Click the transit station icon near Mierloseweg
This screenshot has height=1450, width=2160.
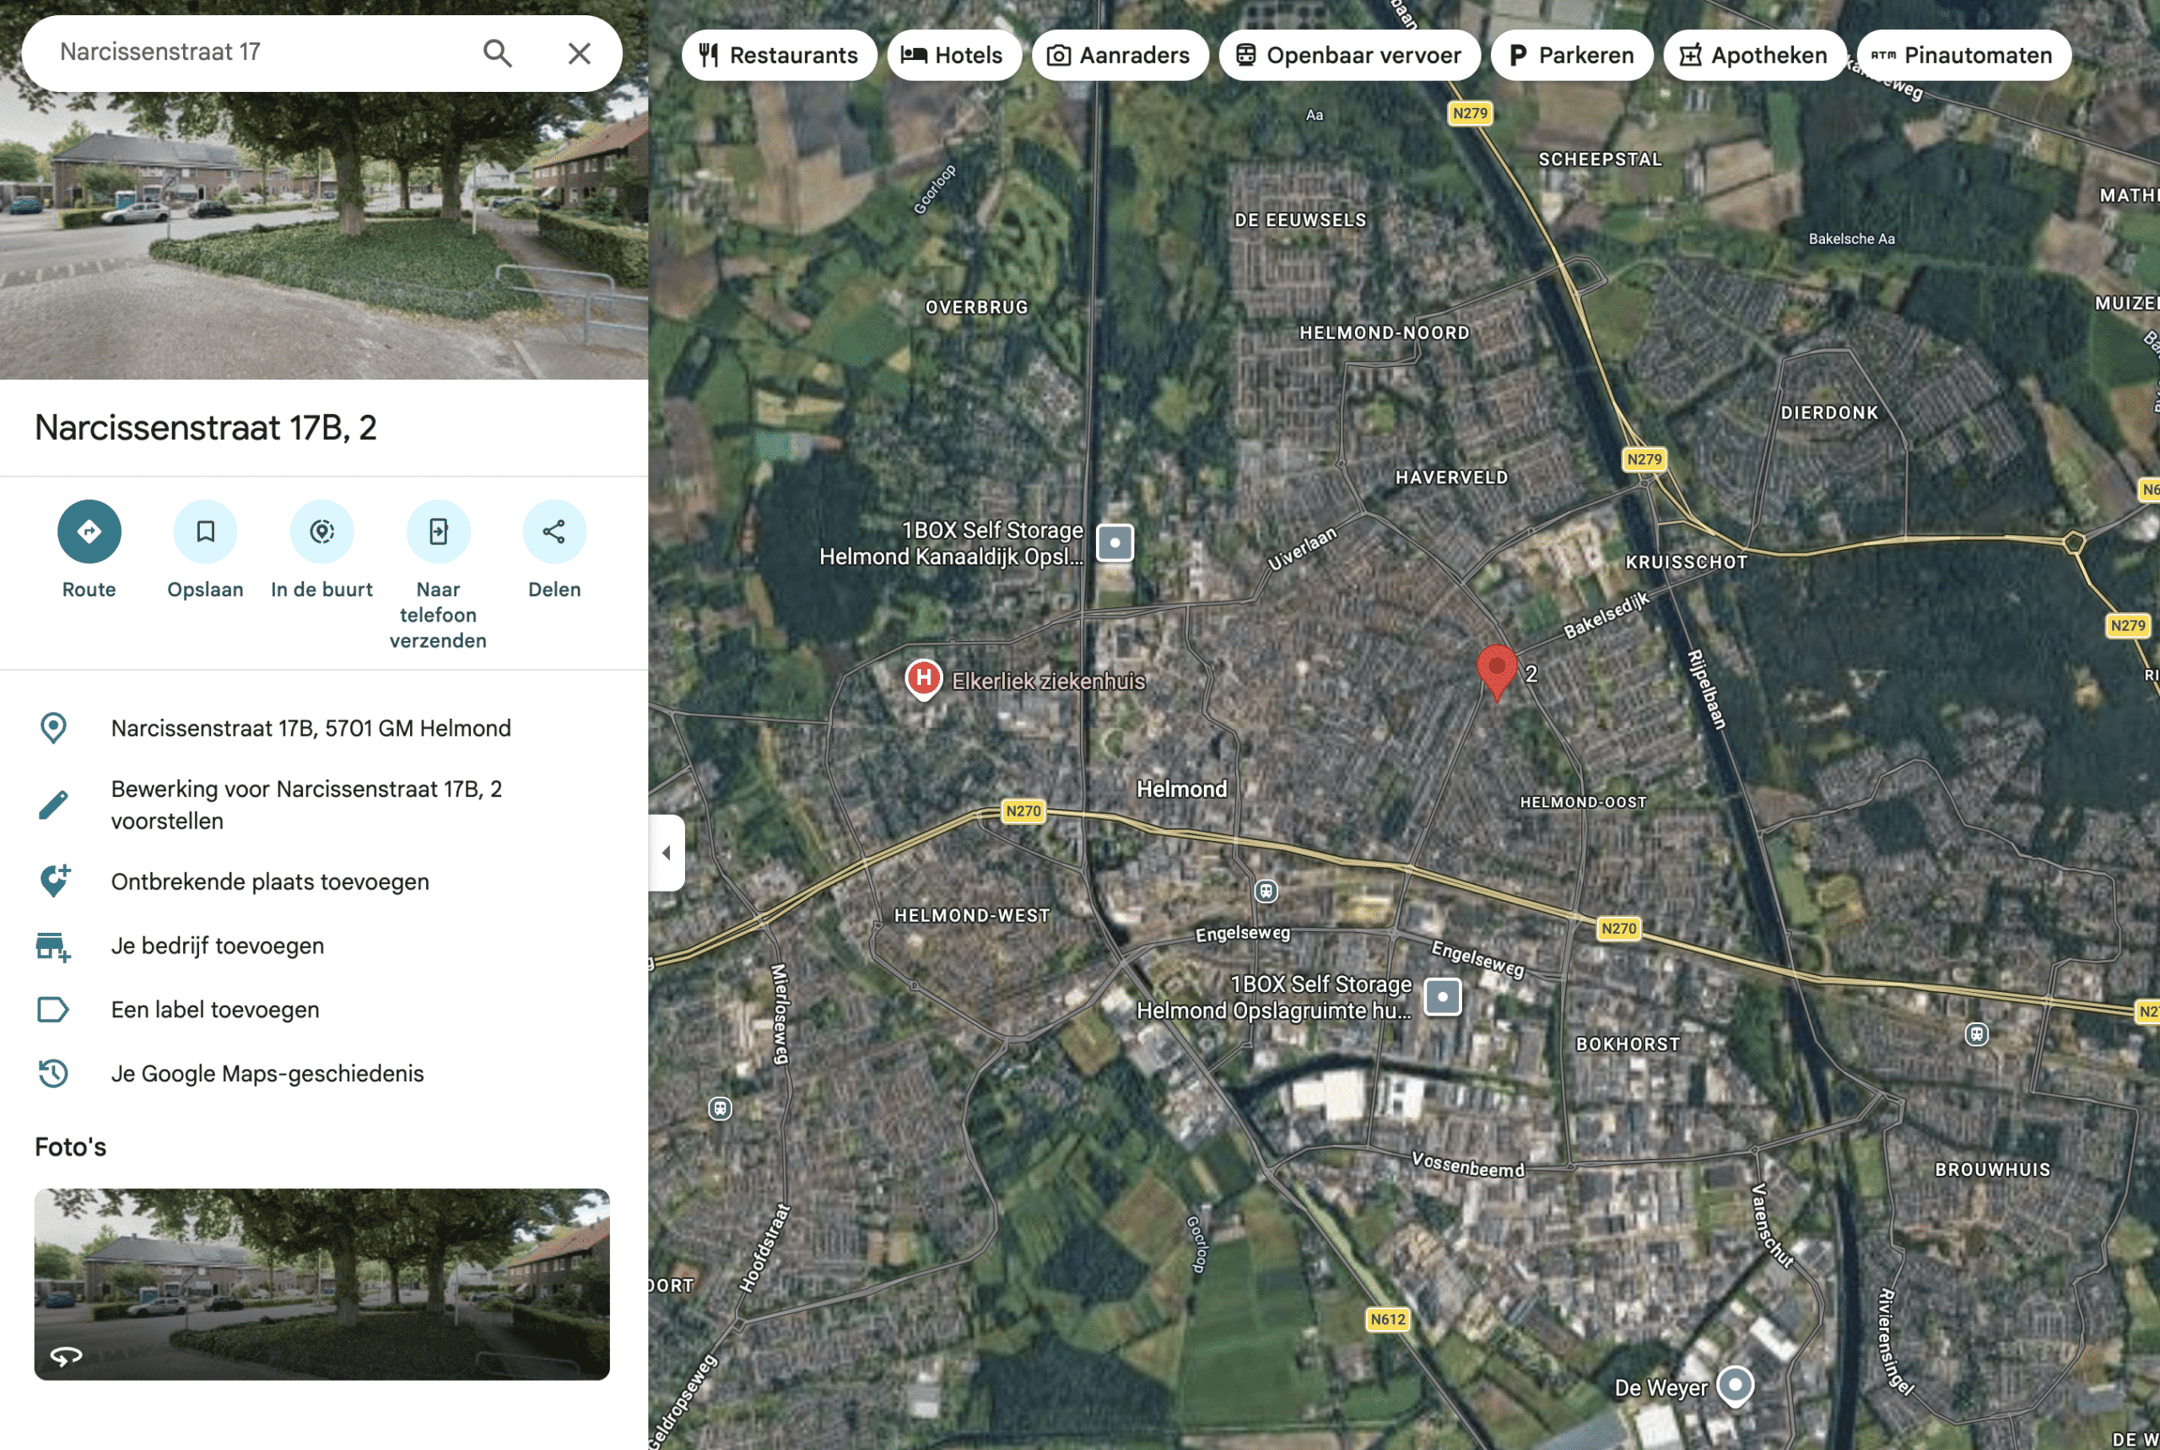(720, 1108)
